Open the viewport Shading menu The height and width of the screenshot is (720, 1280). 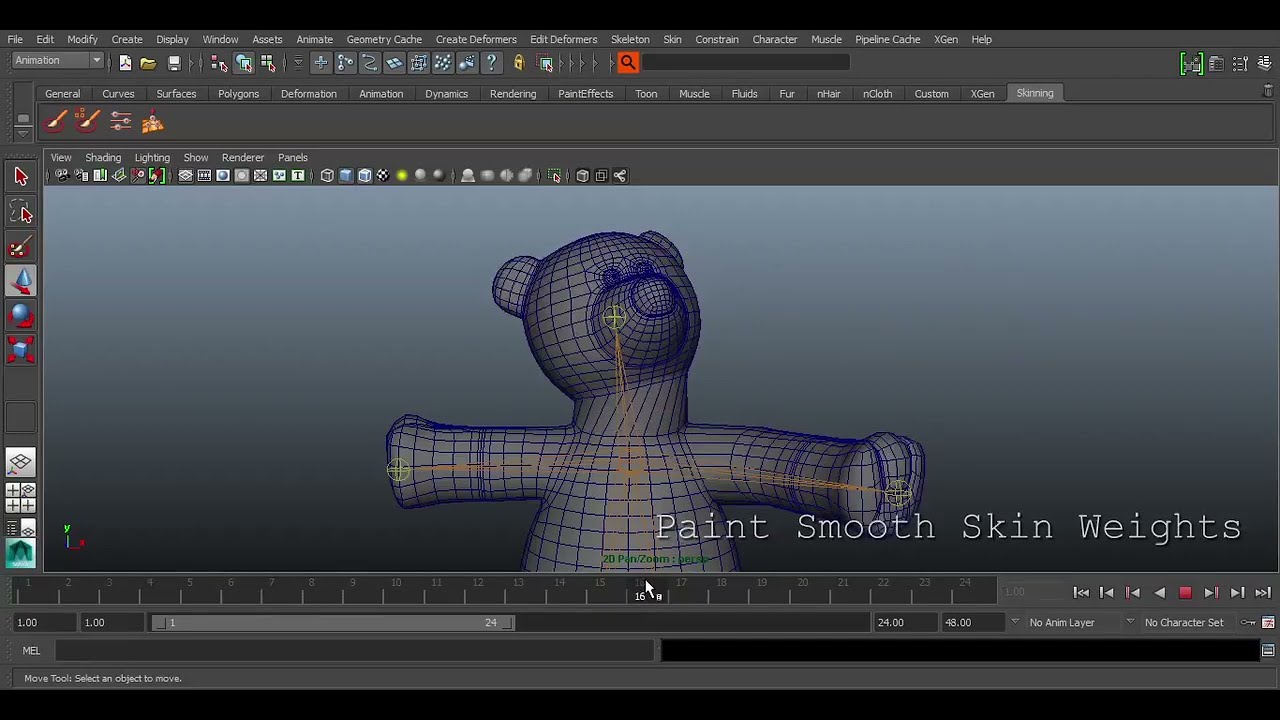coord(103,157)
